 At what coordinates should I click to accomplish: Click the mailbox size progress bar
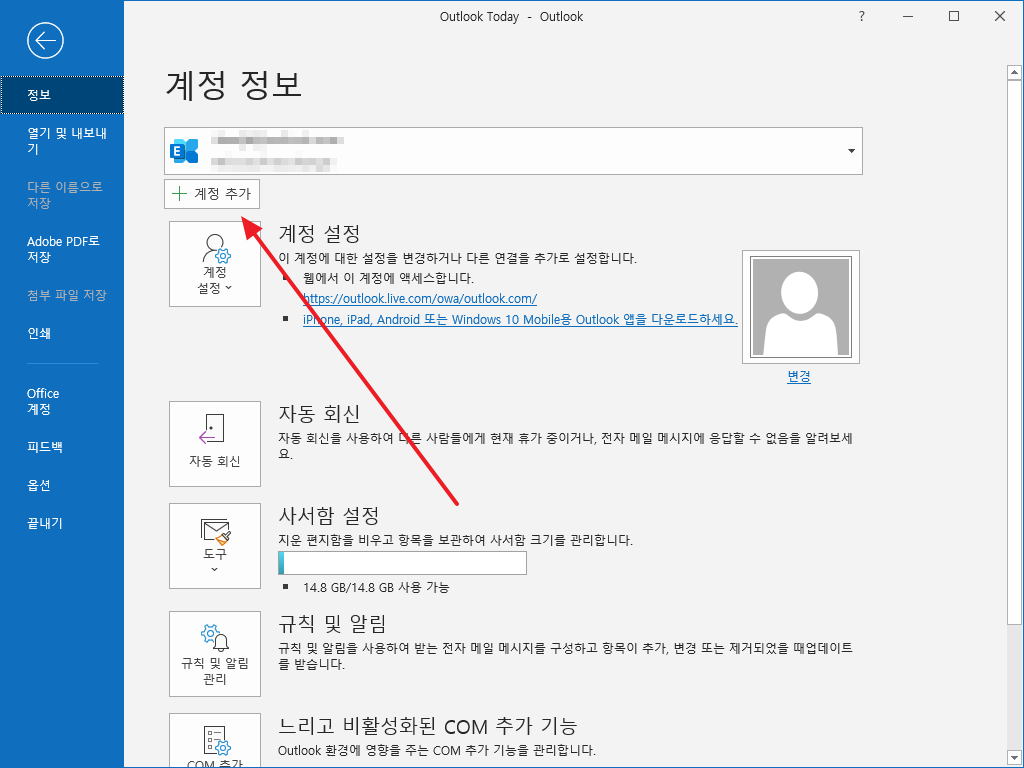(402, 563)
